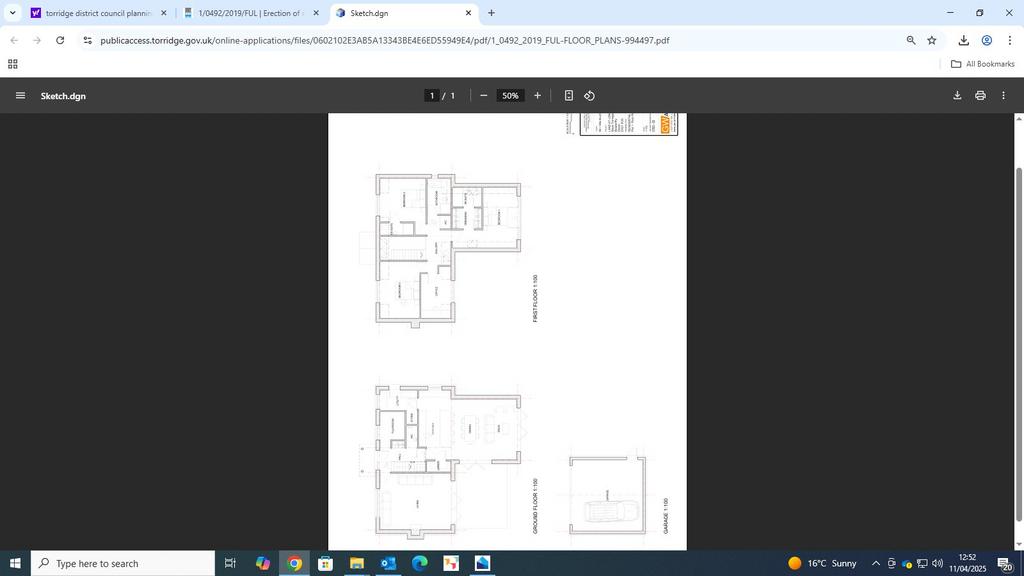This screenshot has height=576, width=1024.
Task: Click the PDF vertical scrollbar
Action: coord(1018,344)
